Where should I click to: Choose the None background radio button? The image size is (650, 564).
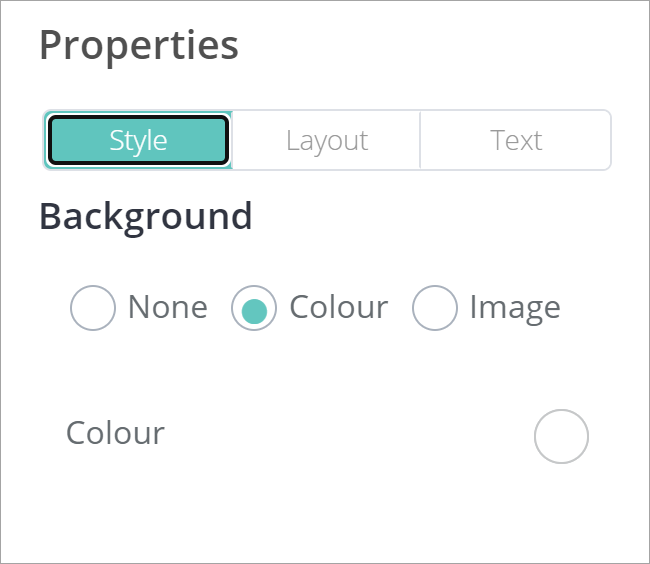93,308
